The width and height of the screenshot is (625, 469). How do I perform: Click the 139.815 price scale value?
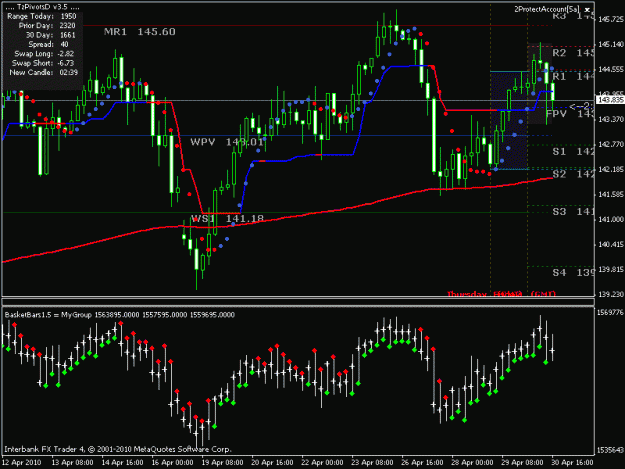[x=610, y=270]
